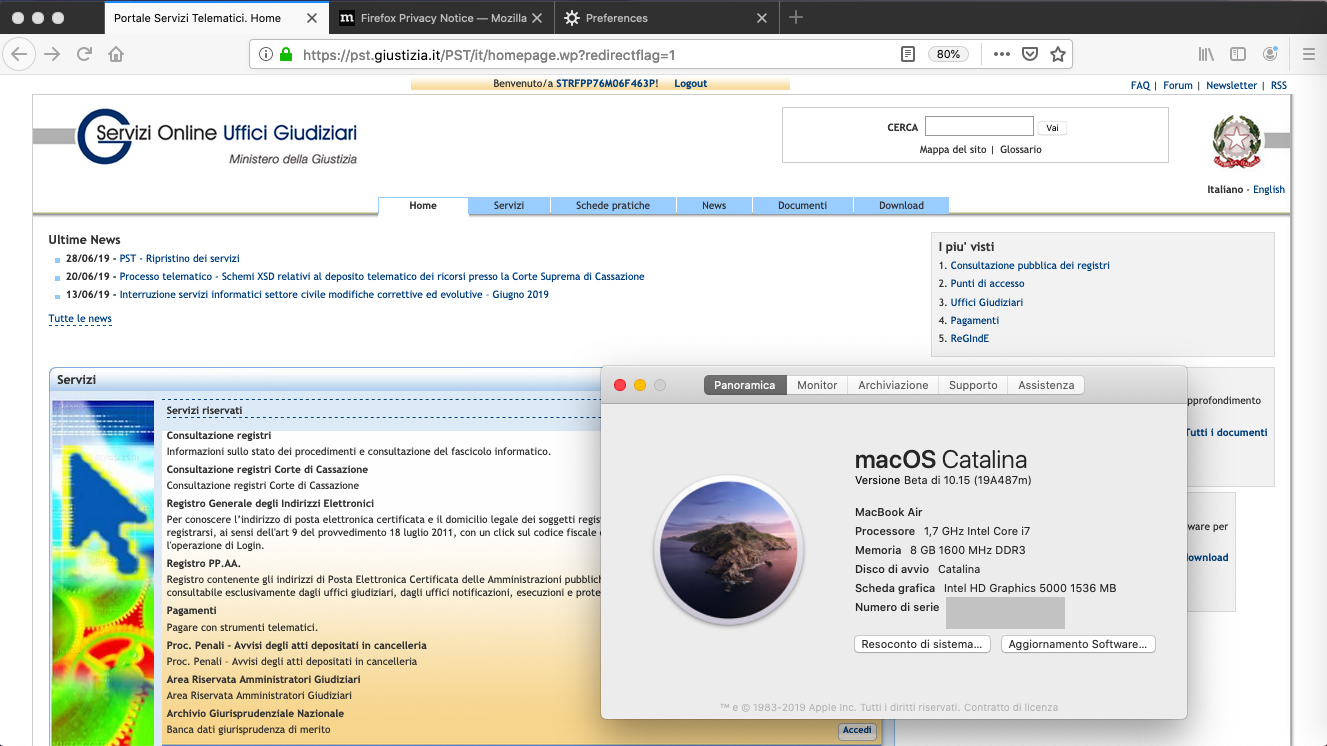Viewport: 1327px width, 746px height.
Task: Go to the Firefox home page icon
Action: (x=116, y=54)
